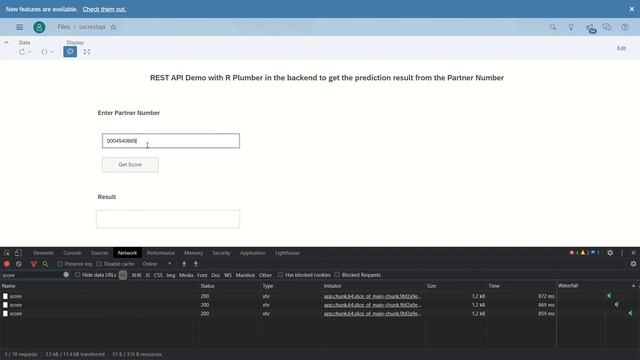Switch to the Application tab
Screen dimensions: 640x360
[x=253, y=253]
